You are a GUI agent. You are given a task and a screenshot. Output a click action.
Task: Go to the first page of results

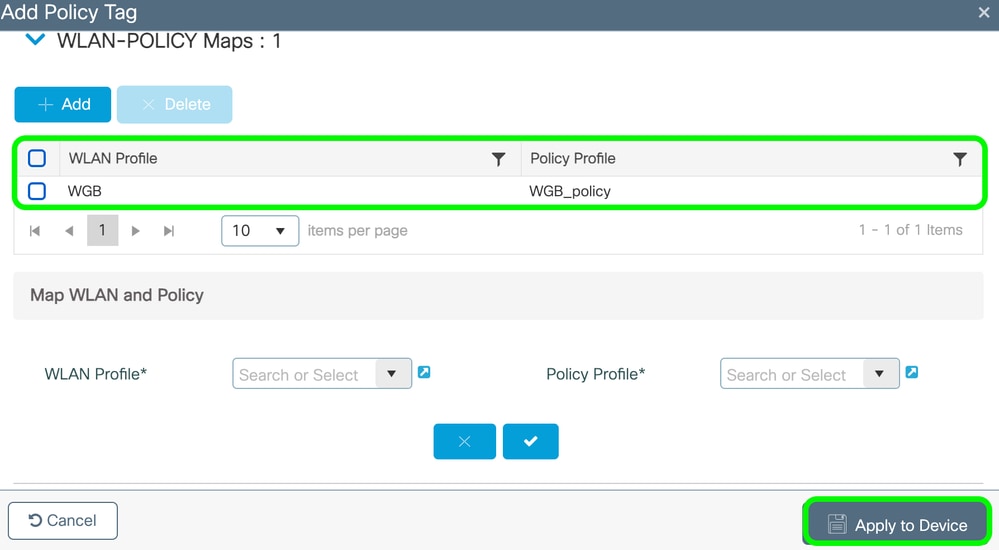coord(35,231)
